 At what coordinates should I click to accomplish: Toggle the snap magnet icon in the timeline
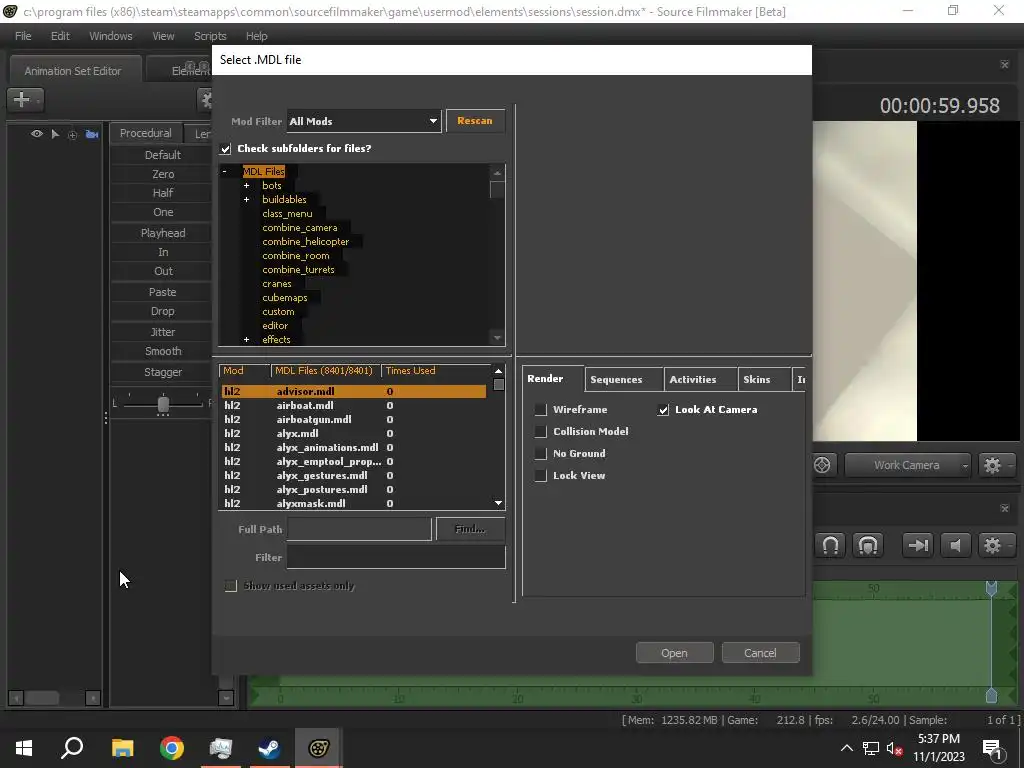(830, 545)
